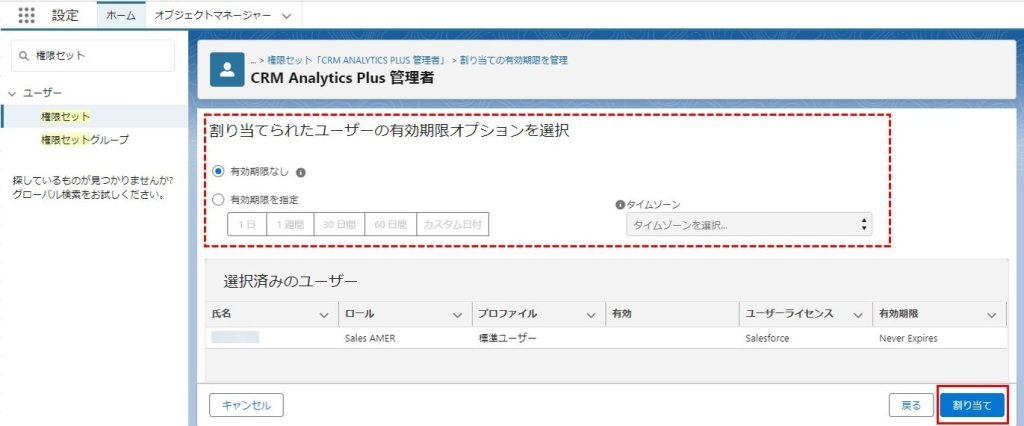Viewport: 1024px width, 426px height.
Task: Open the App Launcher grid icon
Action: (26, 16)
